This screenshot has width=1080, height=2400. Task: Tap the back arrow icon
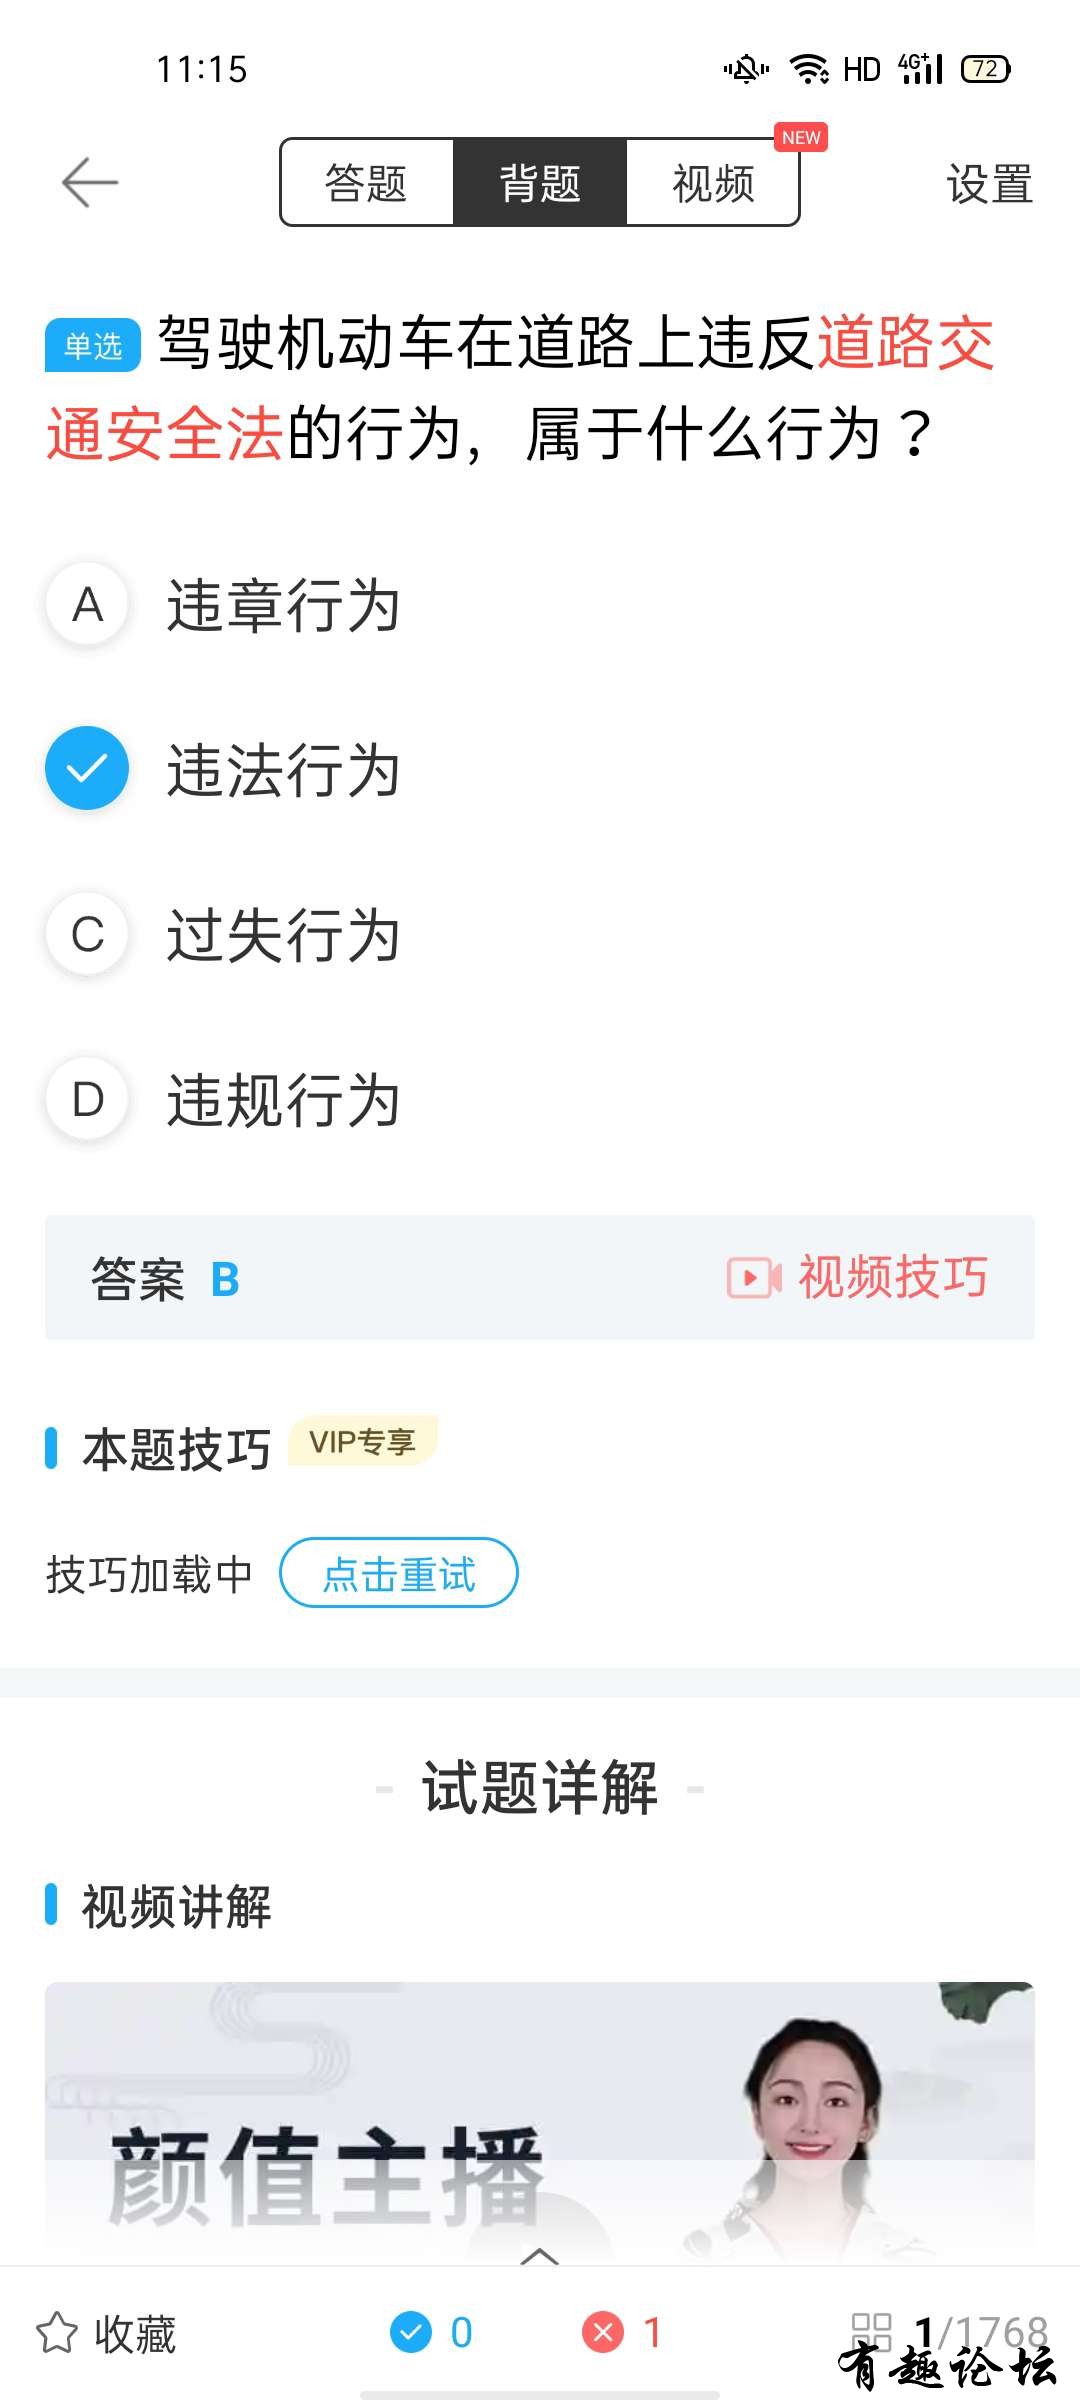click(x=90, y=183)
